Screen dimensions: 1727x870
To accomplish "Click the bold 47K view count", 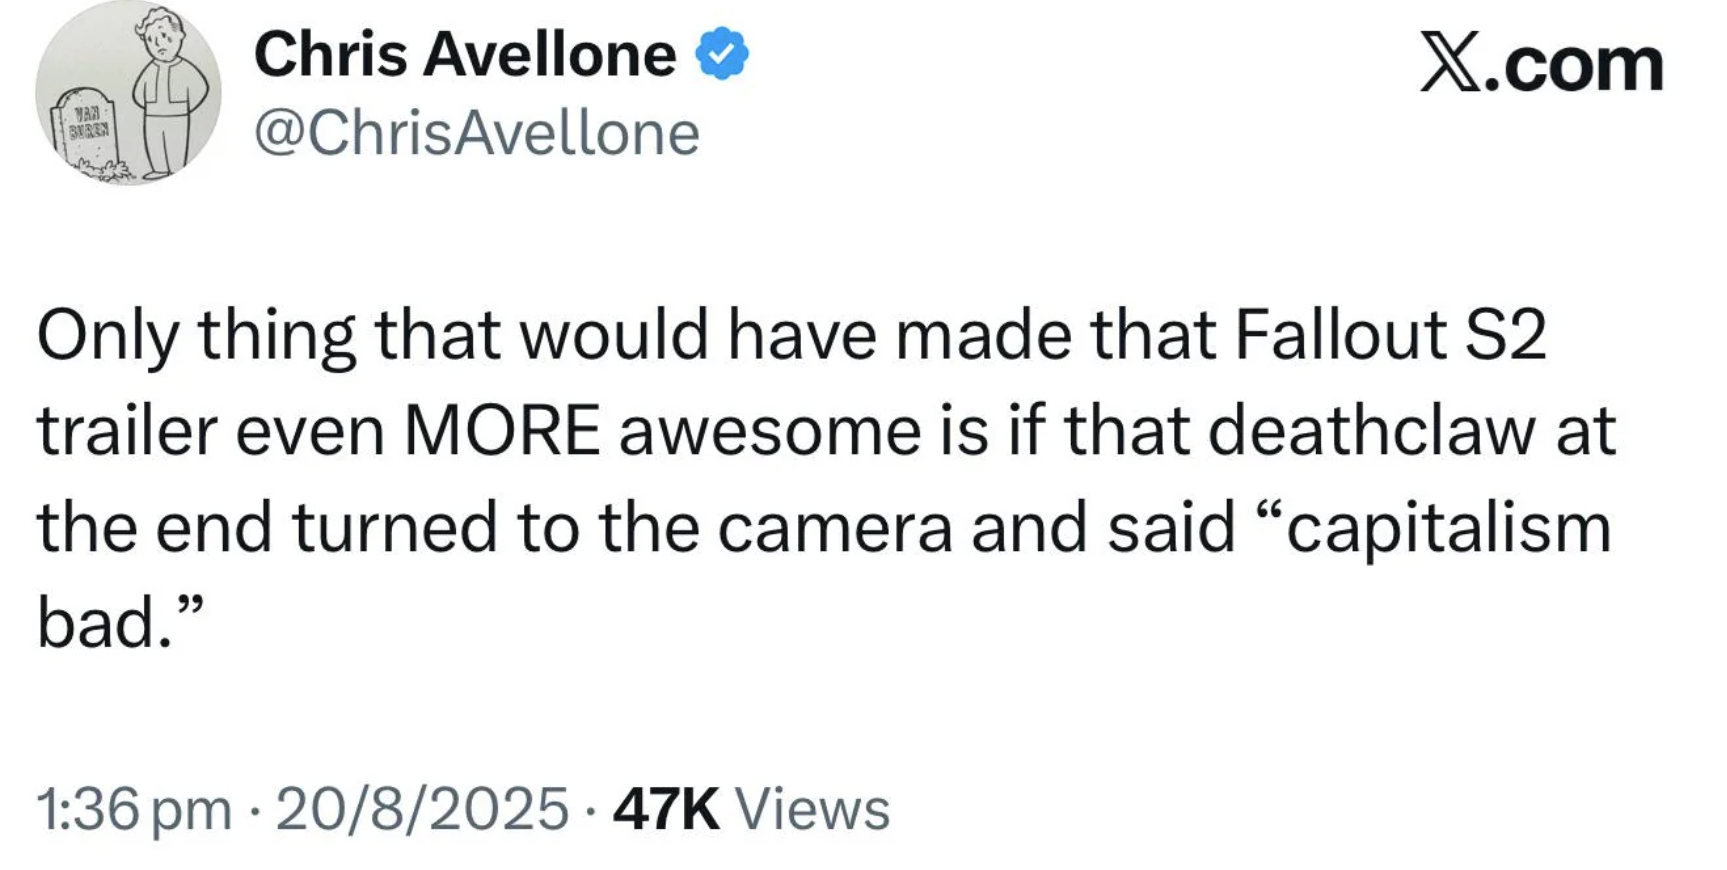I will pos(666,808).
